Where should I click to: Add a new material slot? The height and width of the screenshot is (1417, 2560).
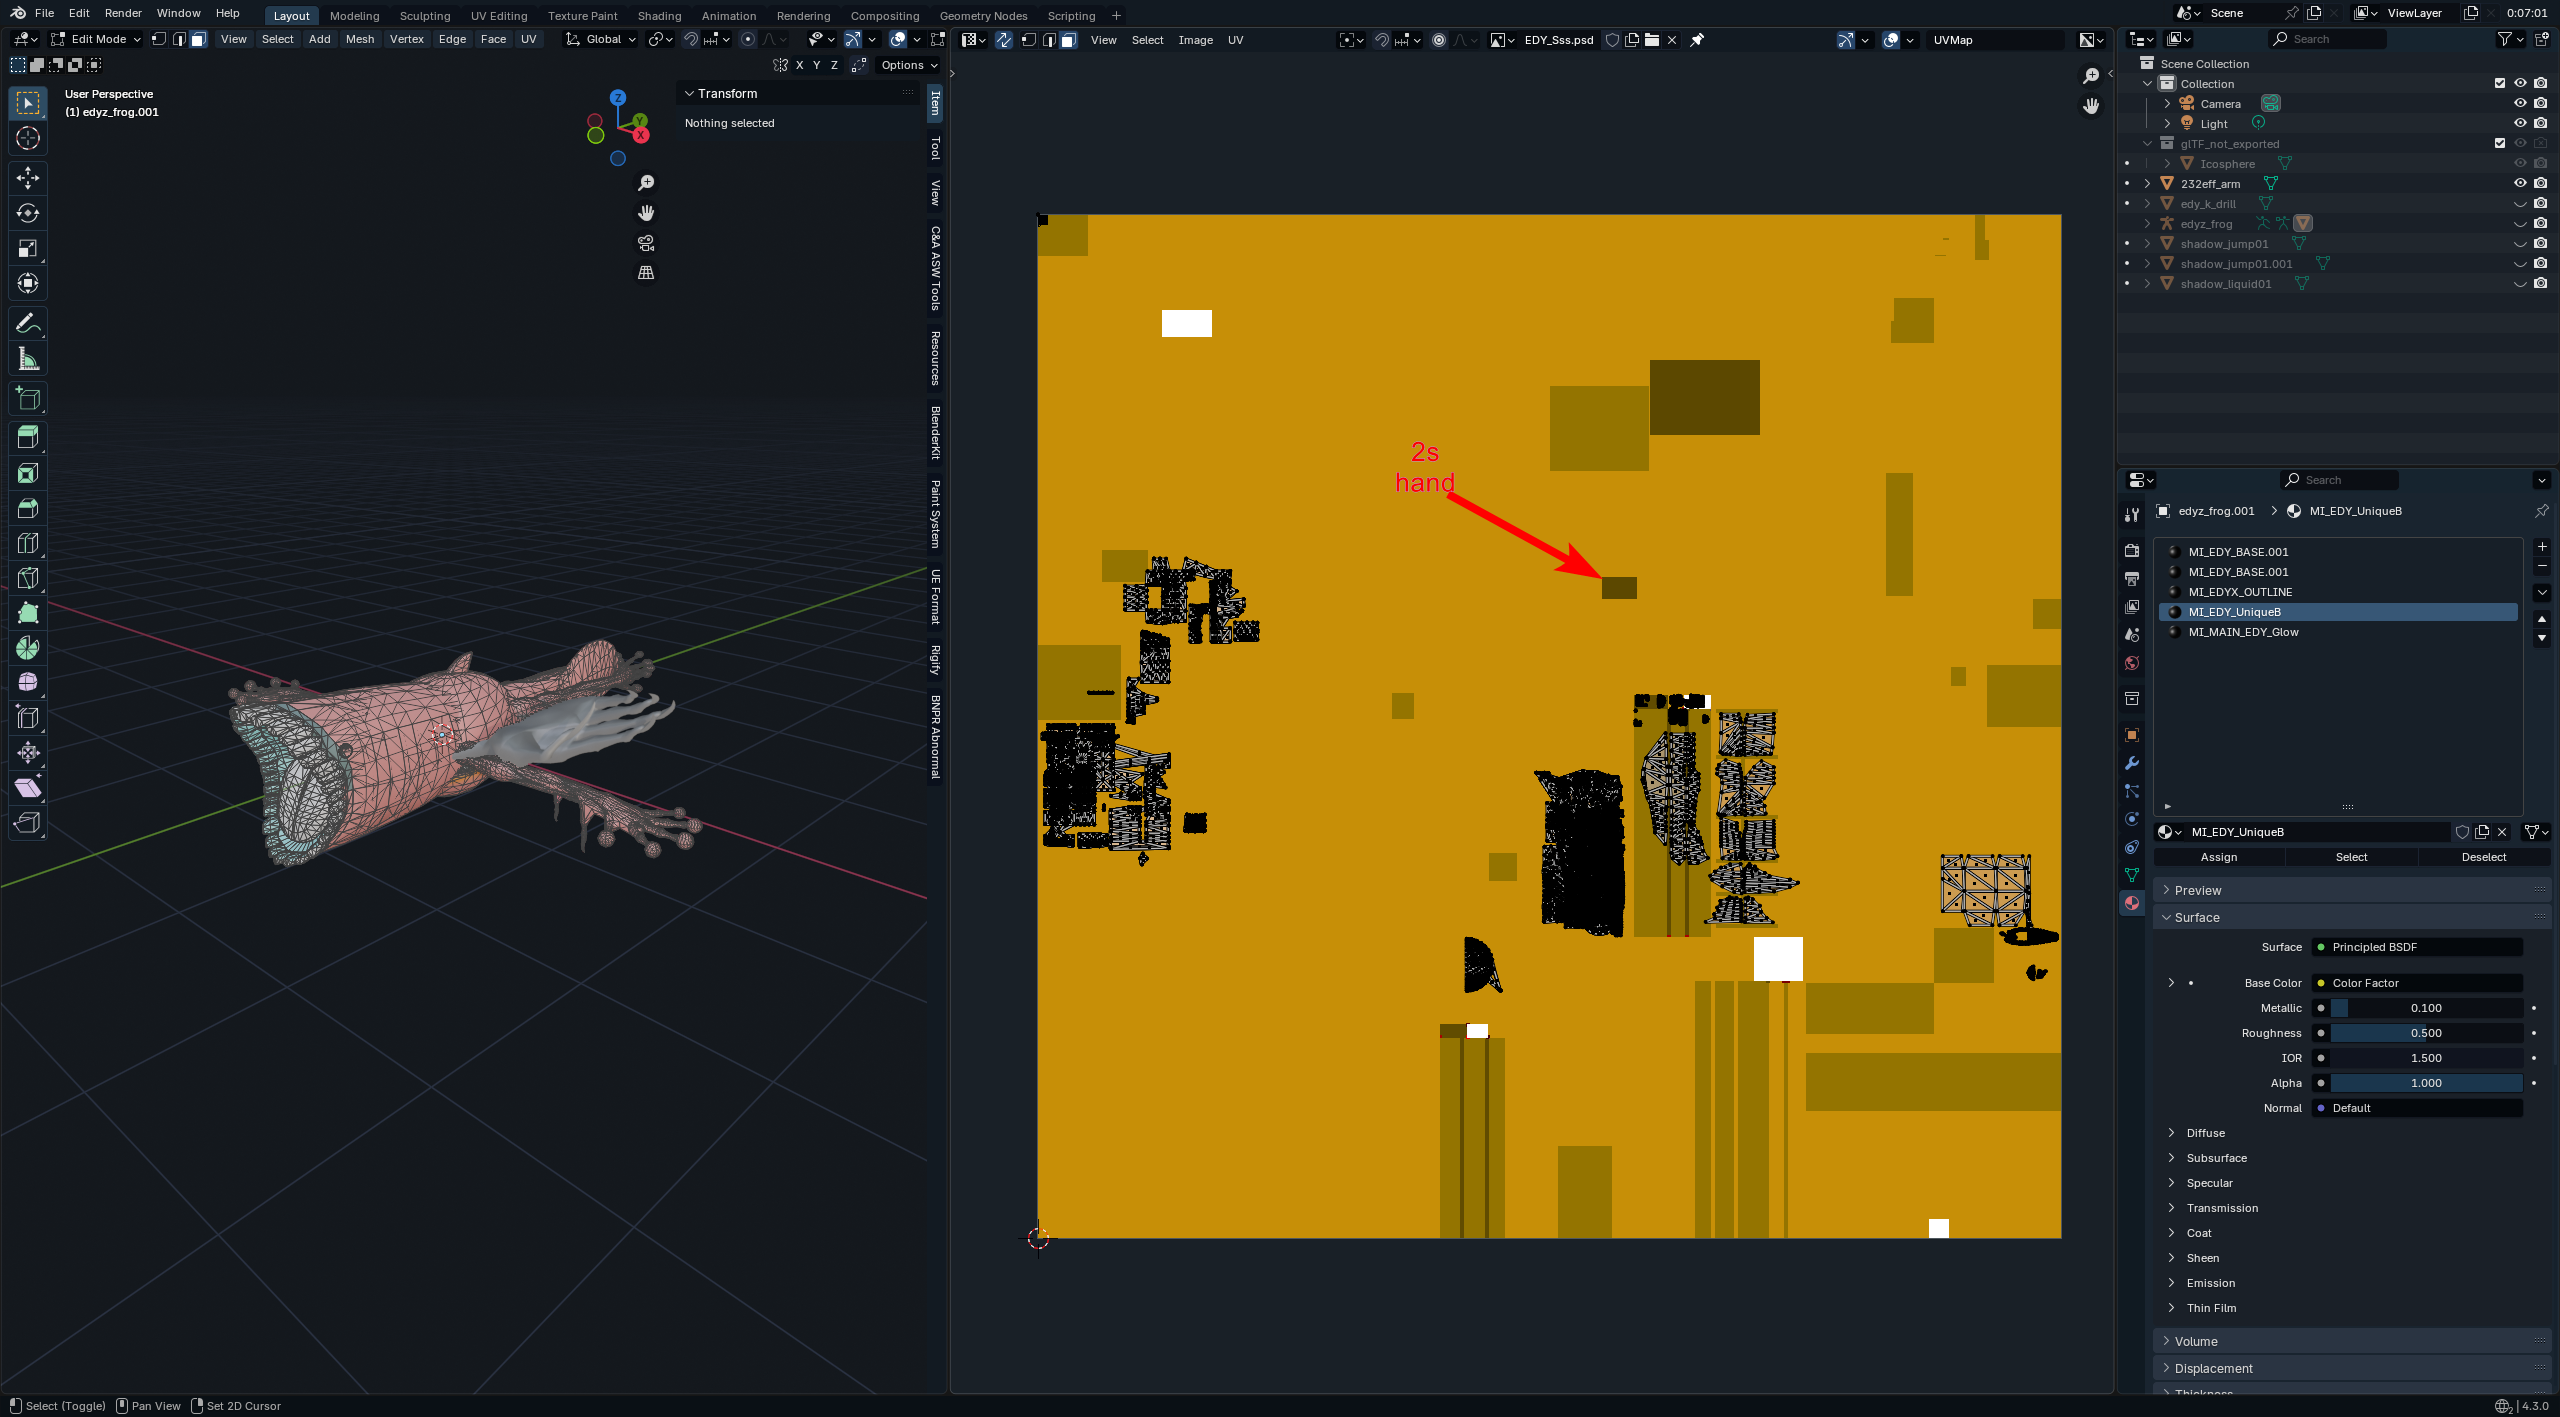pos(2542,547)
